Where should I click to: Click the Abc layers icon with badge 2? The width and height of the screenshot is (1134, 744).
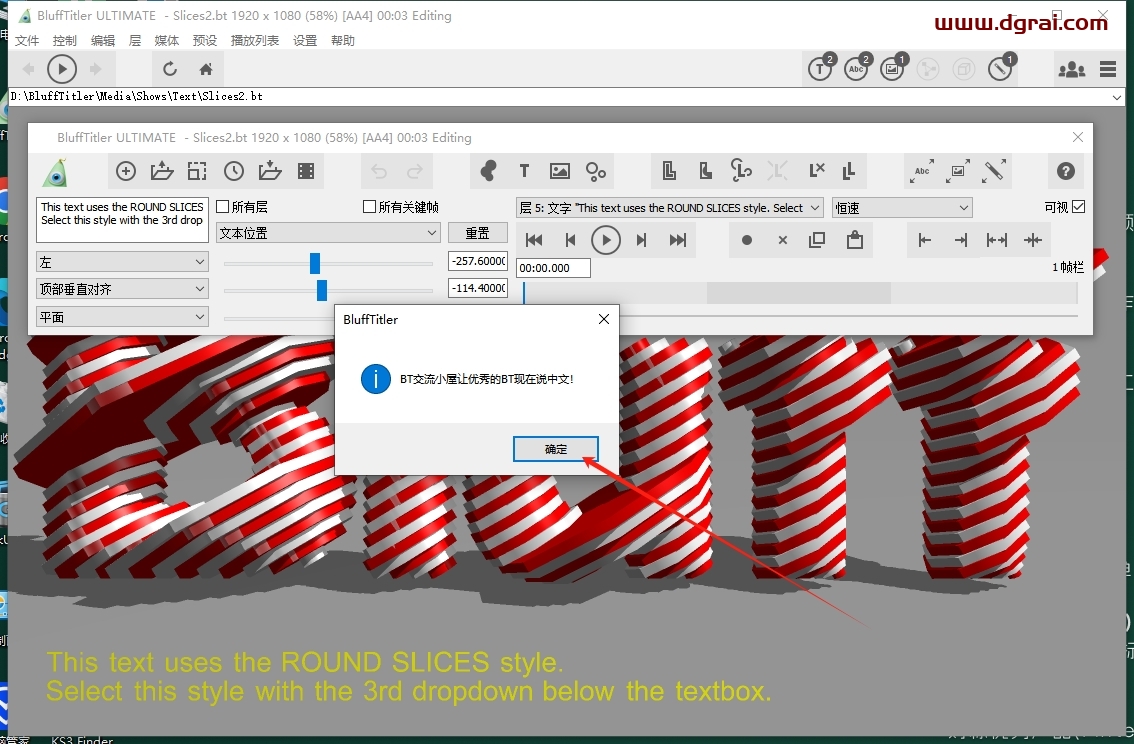pos(857,68)
